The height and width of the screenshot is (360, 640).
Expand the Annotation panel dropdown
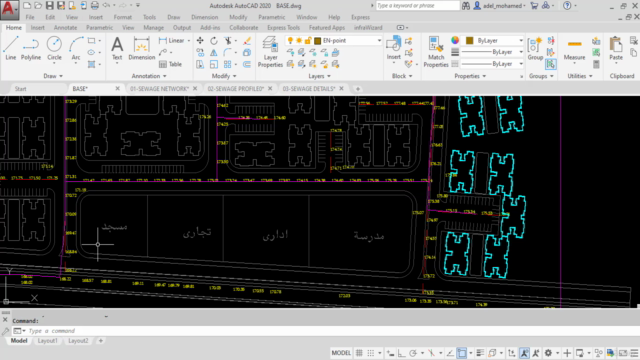[x=149, y=76]
